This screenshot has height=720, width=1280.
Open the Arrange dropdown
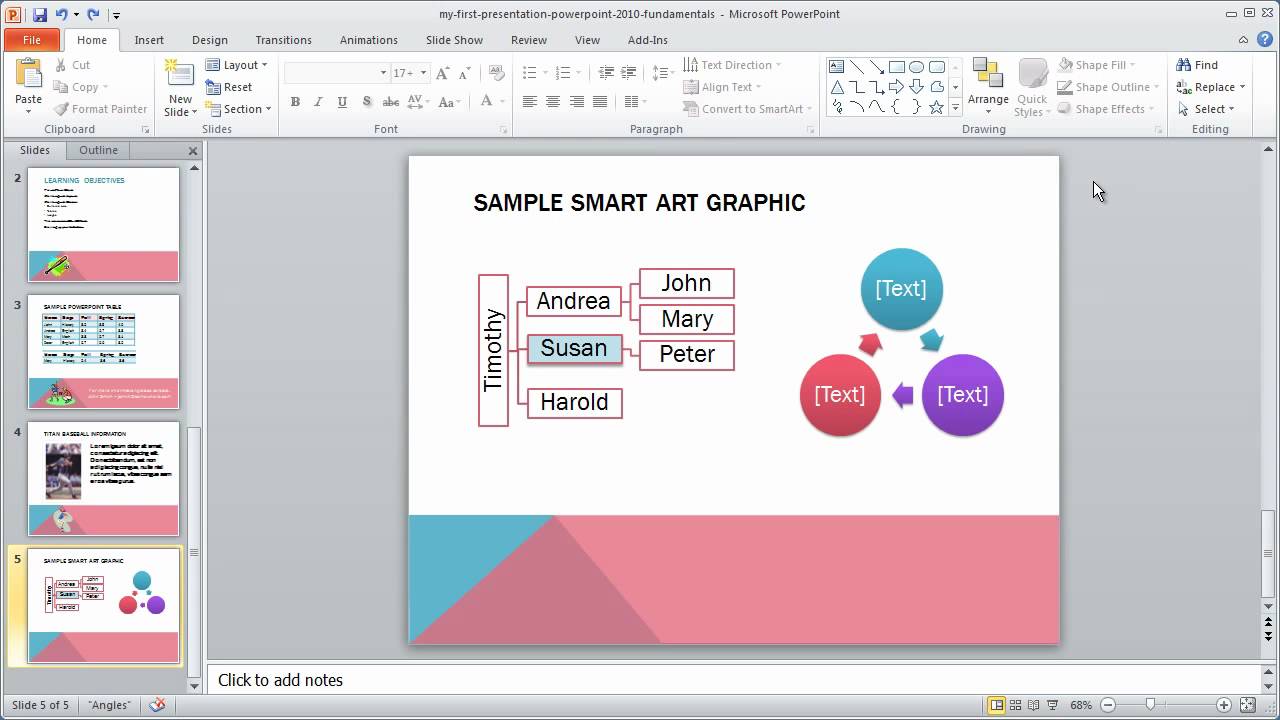pos(988,88)
